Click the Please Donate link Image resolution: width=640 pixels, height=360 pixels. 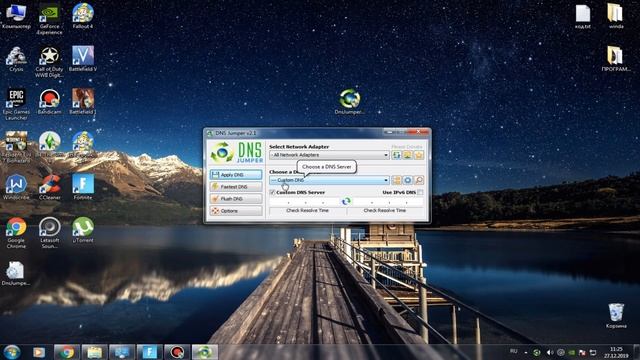(x=407, y=147)
